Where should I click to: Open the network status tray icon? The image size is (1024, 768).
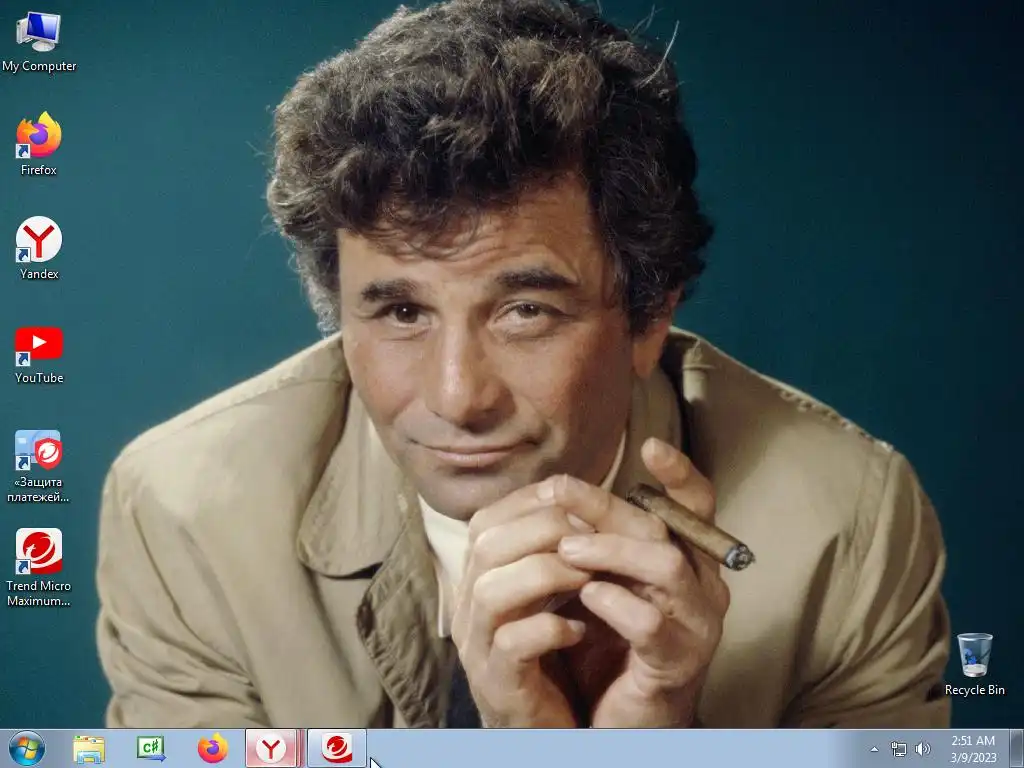click(x=899, y=749)
